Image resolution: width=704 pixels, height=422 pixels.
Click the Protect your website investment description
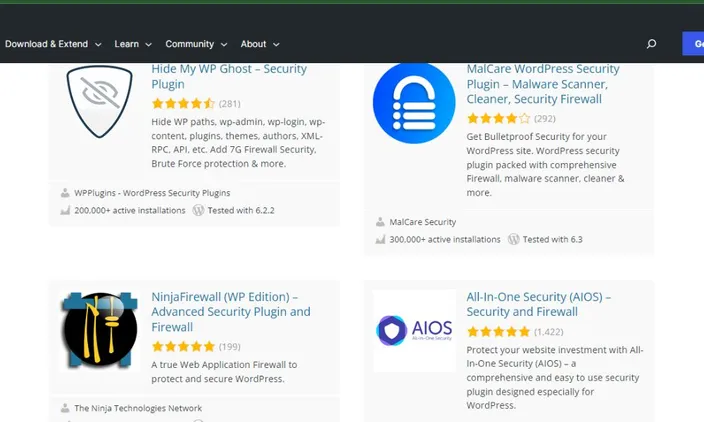pyautogui.click(x=555, y=378)
